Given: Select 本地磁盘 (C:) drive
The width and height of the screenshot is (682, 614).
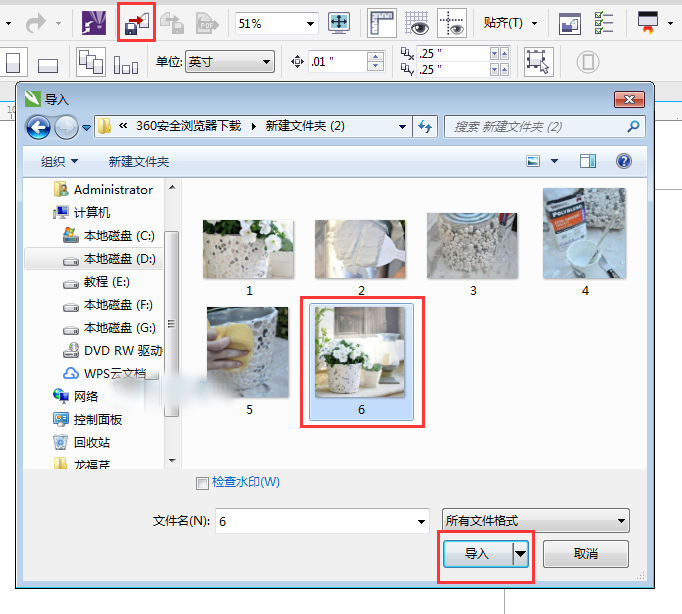Looking at the screenshot, I should tap(109, 235).
